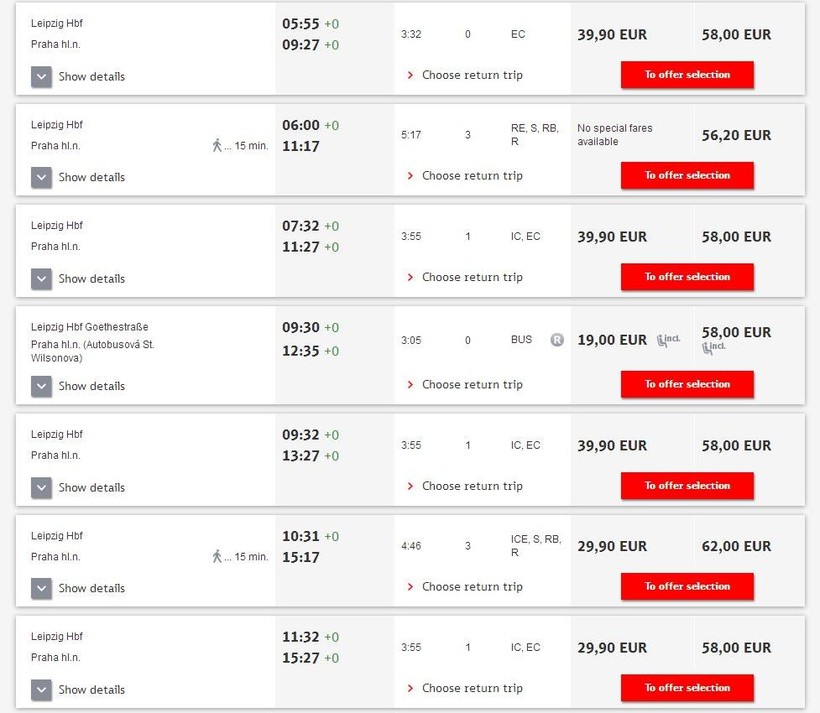Choose return trip for the 06:00 connection
This screenshot has height=713, width=820.
tap(472, 176)
